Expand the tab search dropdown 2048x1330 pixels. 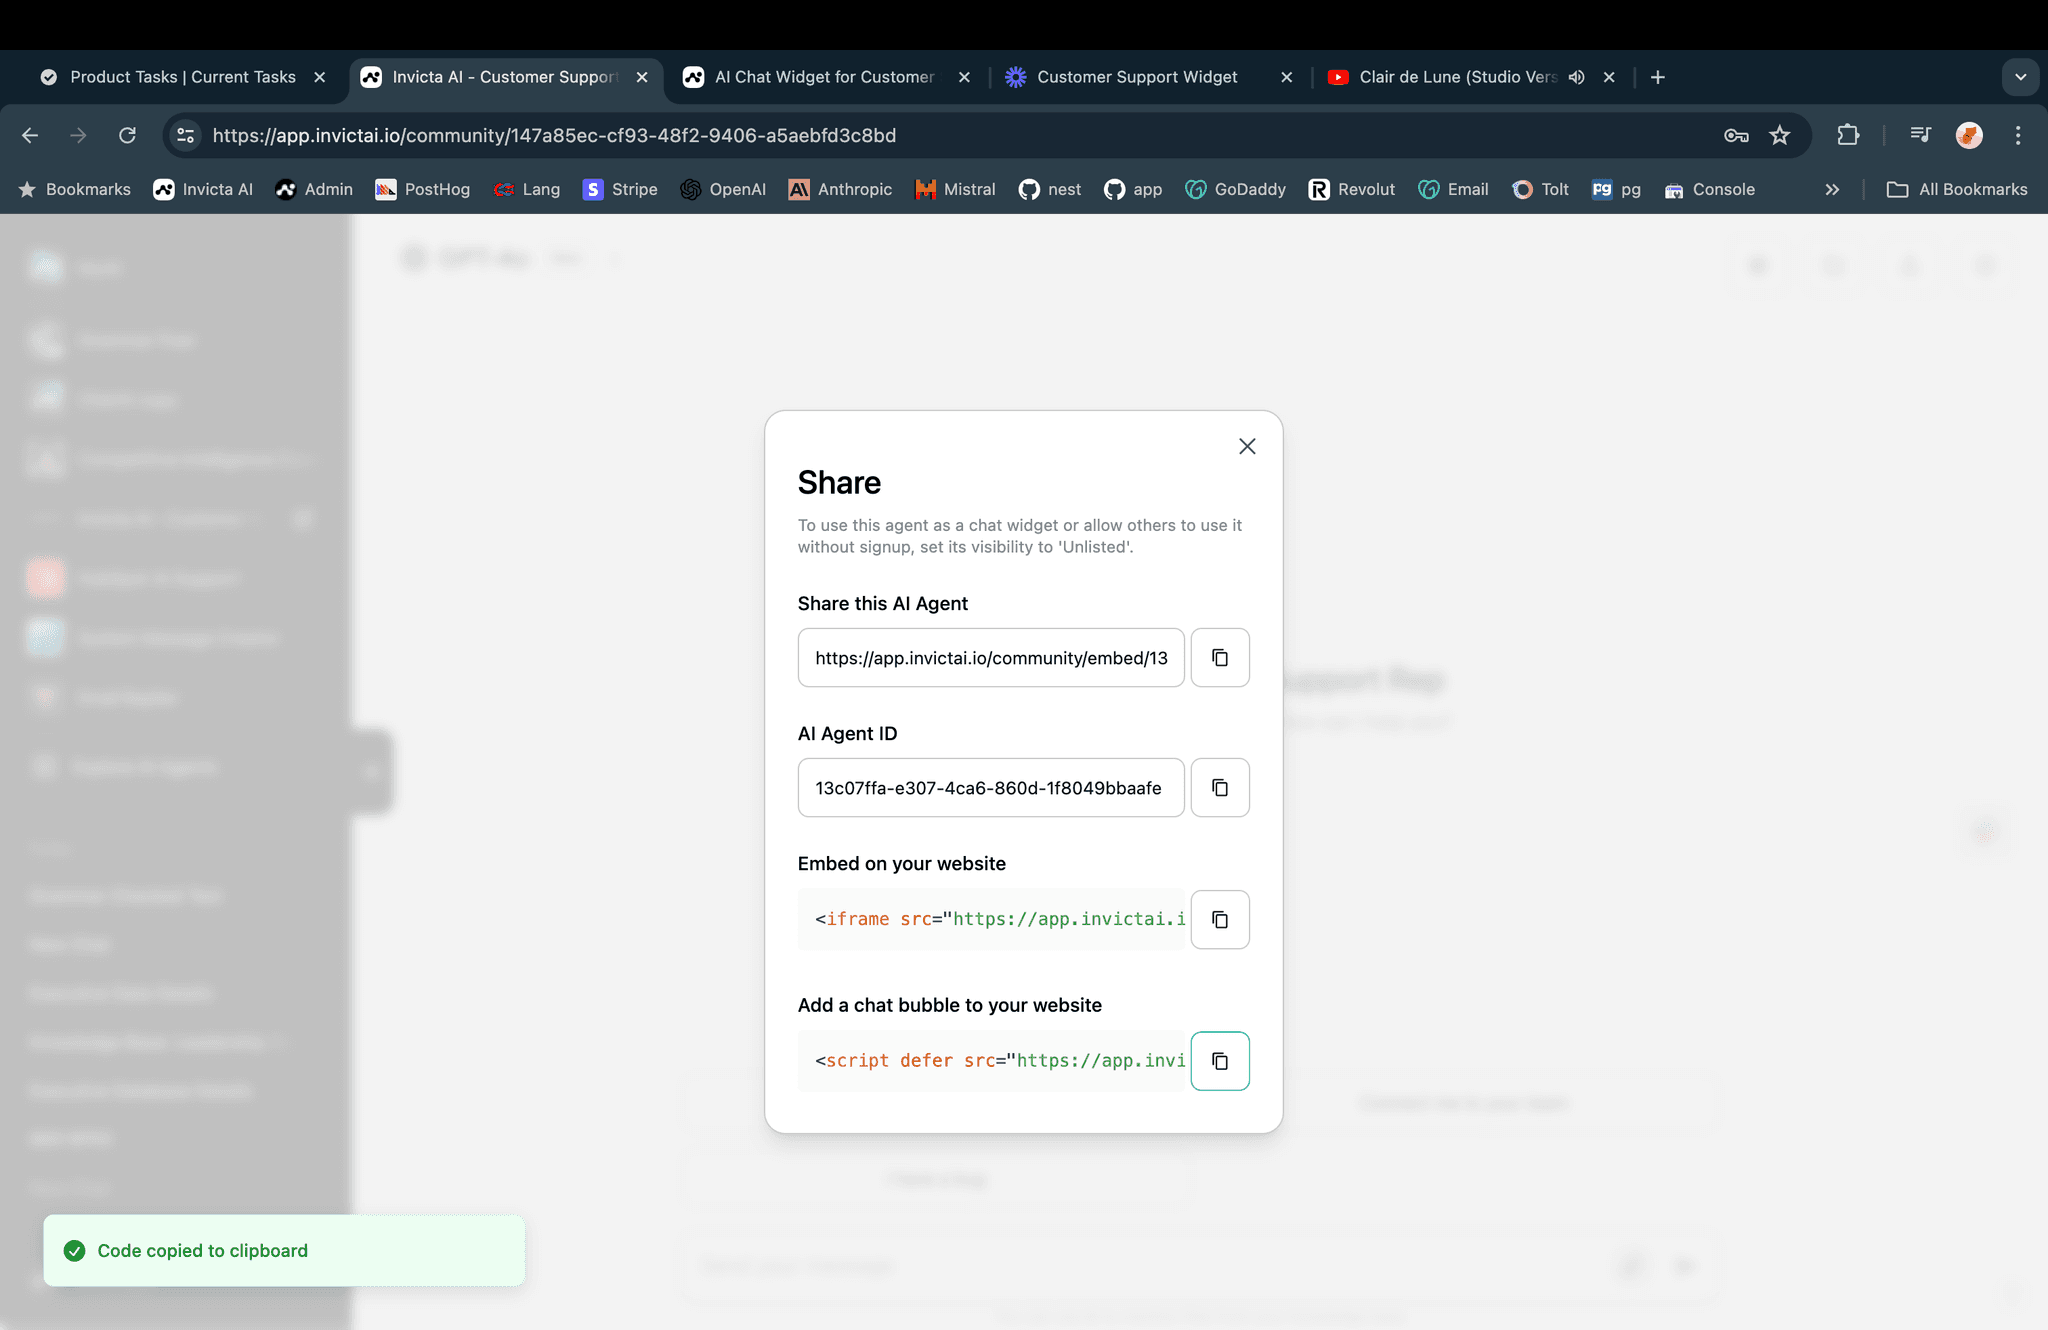point(2020,77)
